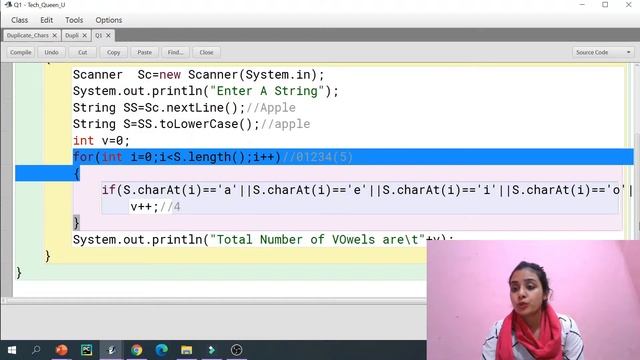The height and width of the screenshot is (360, 640).
Task: Click the horizontal scrollbar under the code
Action: point(214,300)
